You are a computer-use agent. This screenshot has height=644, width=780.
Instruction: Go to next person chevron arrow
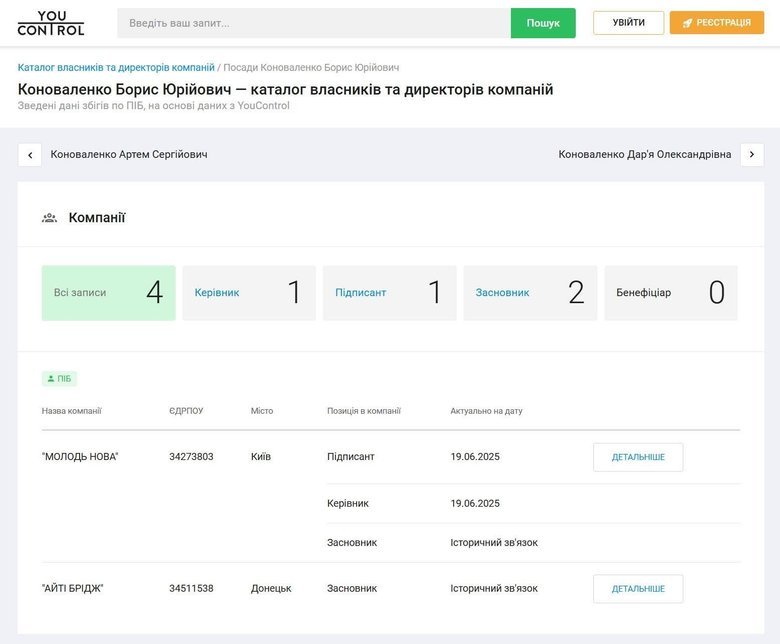pyautogui.click(x=752, y=155)
